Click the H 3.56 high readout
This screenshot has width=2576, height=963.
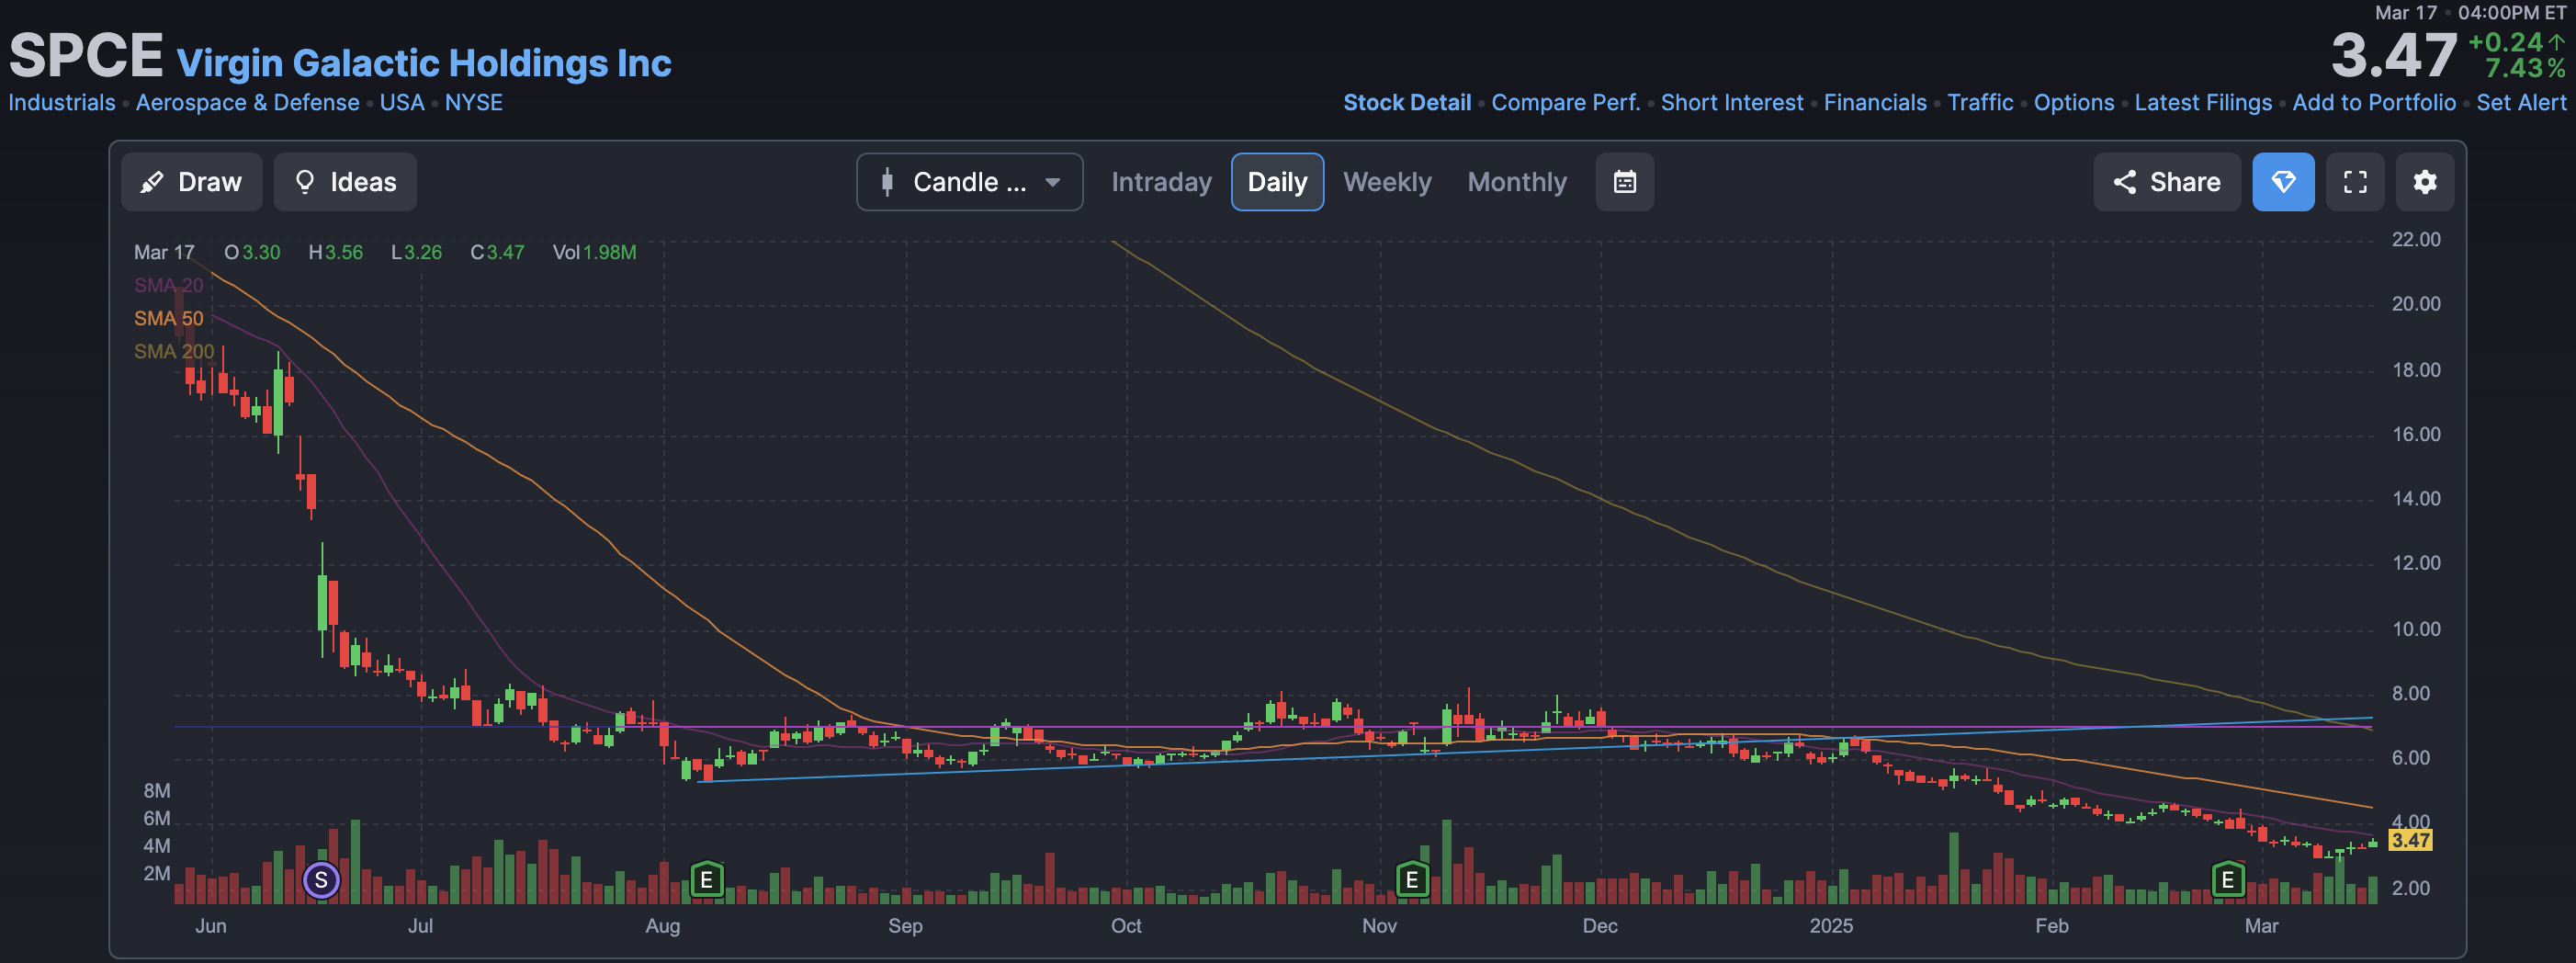[x=335, y=252]
